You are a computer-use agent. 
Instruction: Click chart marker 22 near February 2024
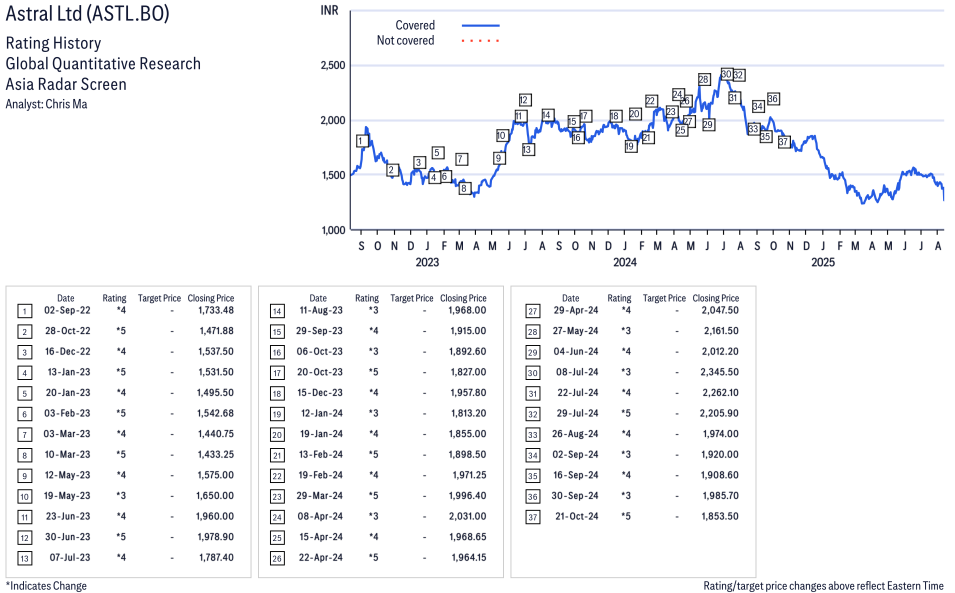pos(650,101)
